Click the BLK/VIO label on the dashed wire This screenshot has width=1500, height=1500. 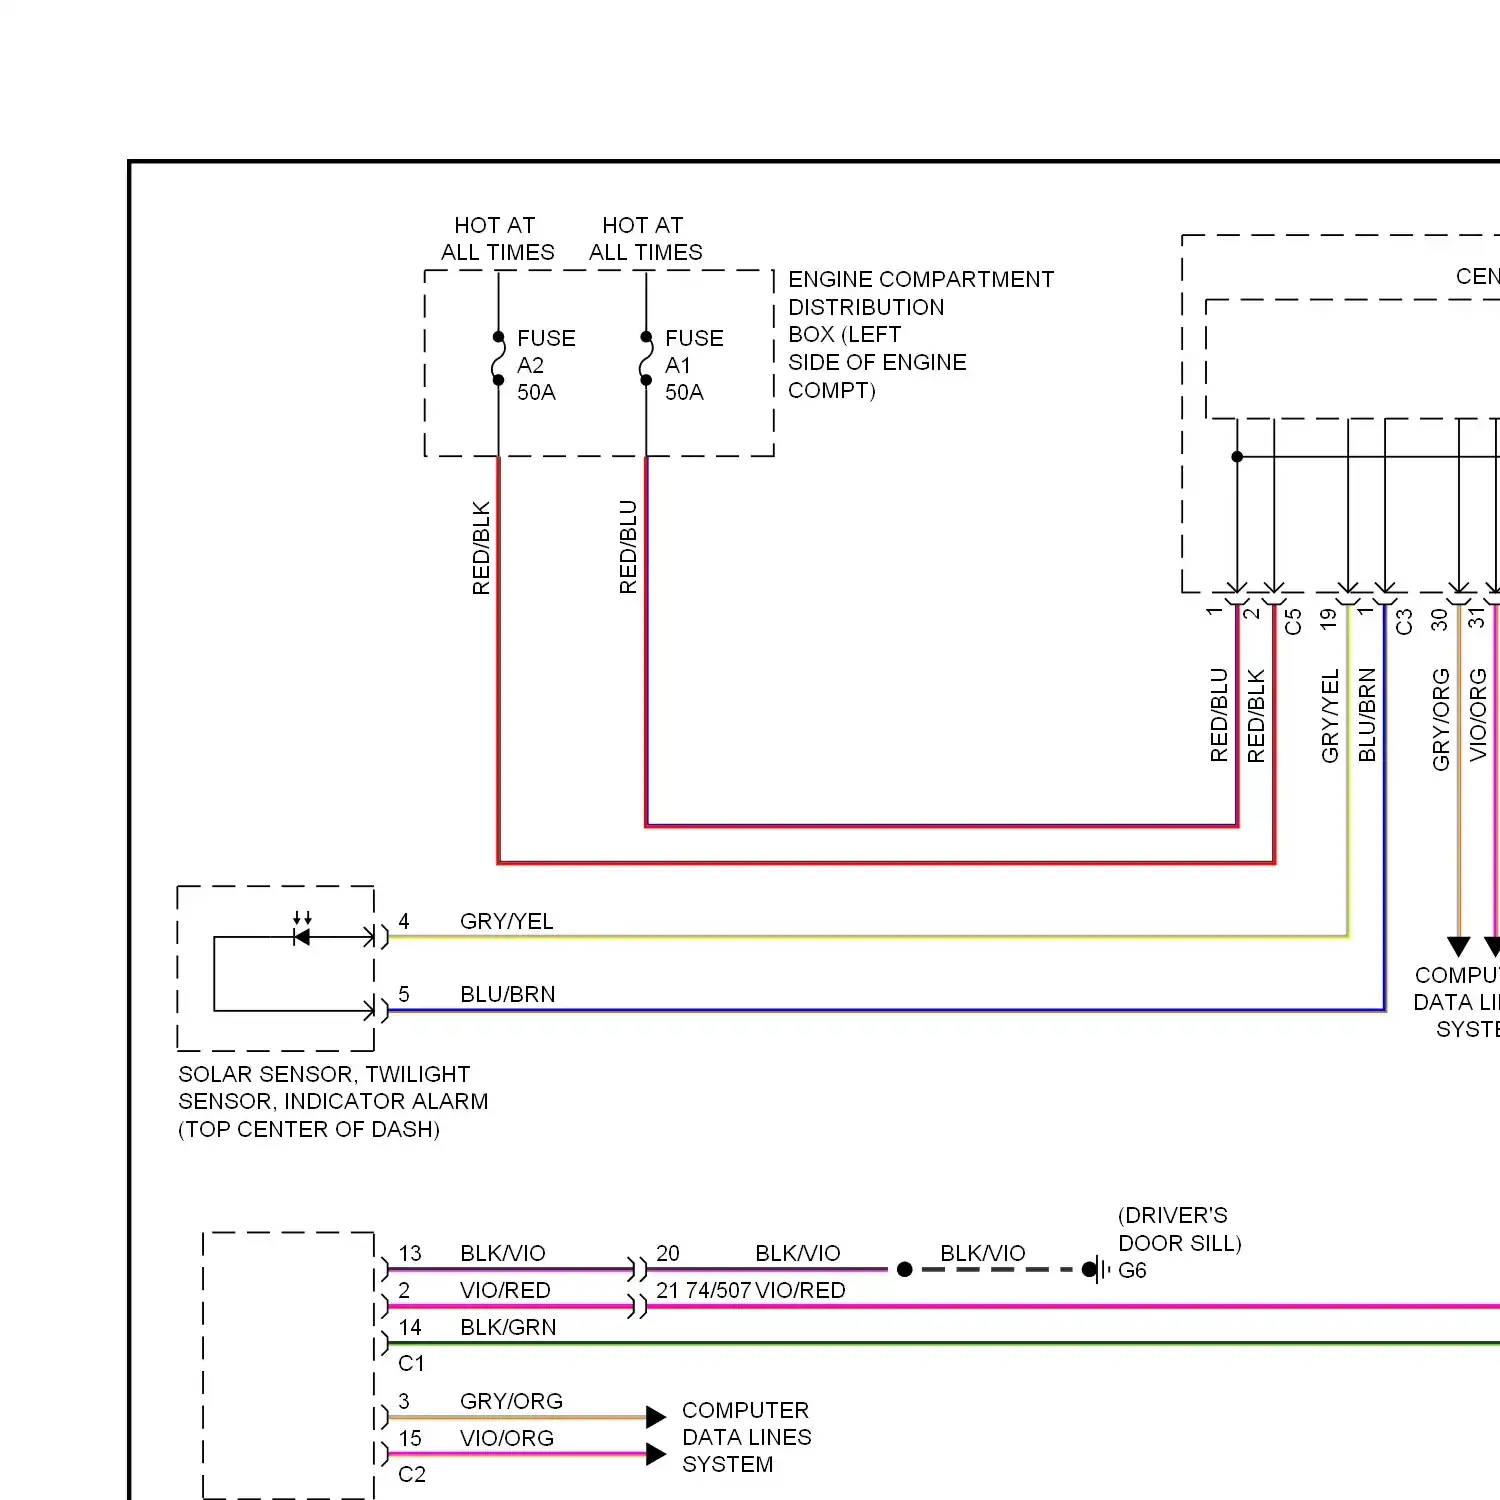983,1253
